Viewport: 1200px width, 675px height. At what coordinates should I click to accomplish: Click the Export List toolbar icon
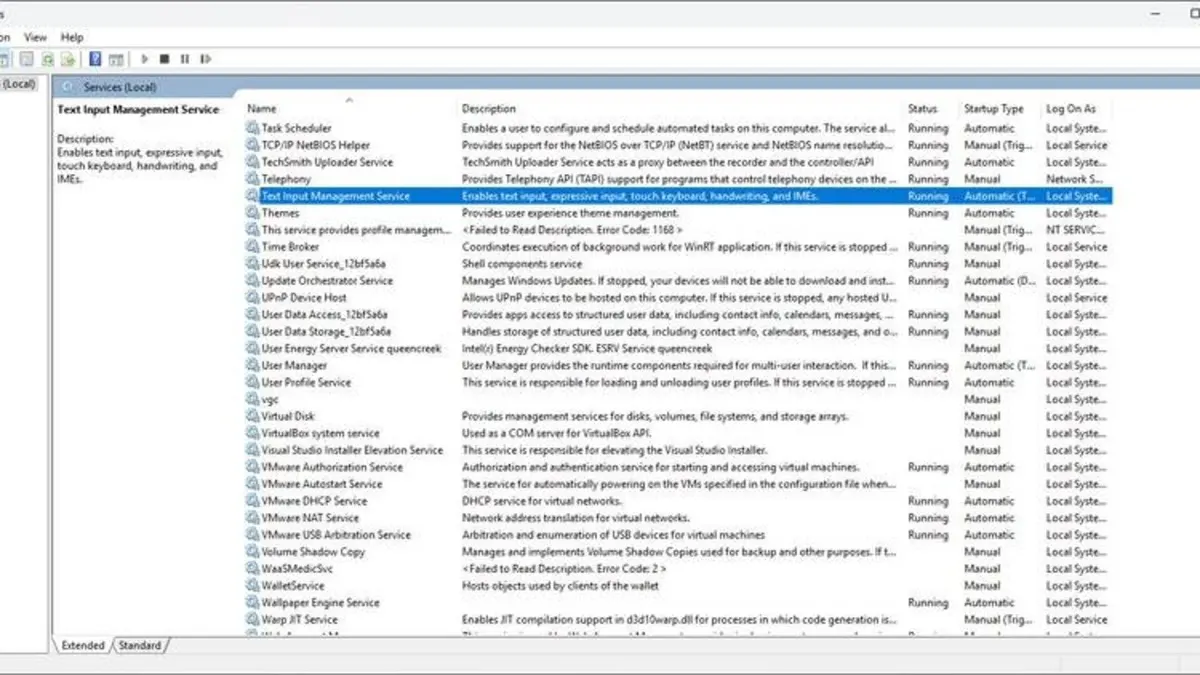point(68,60)
